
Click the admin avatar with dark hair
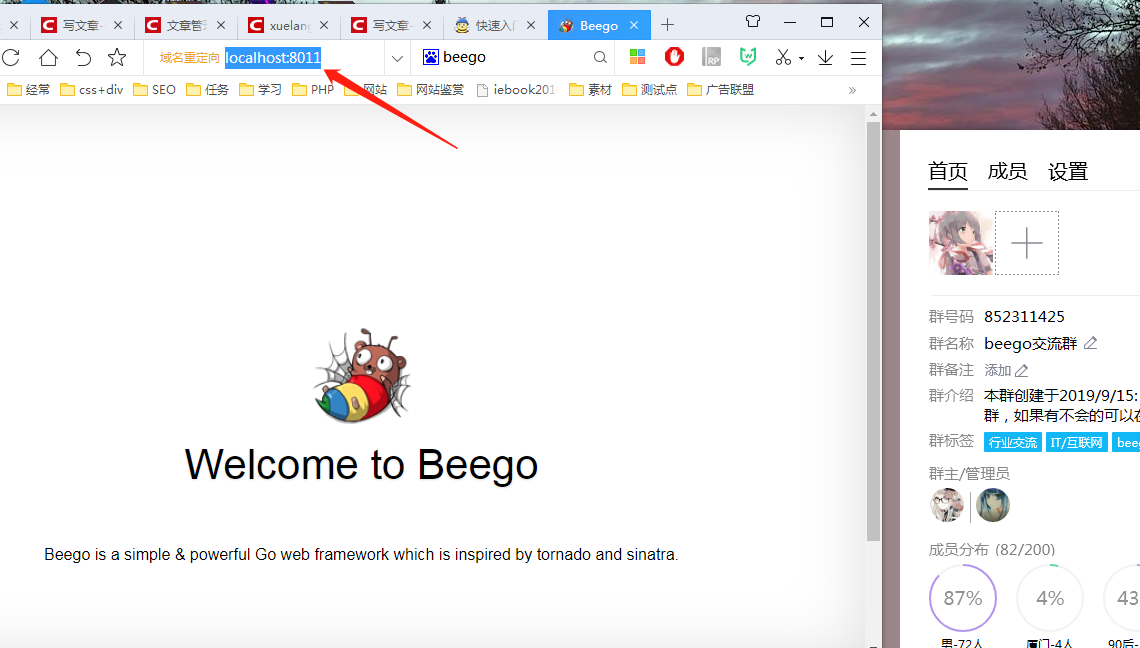[993, 505]
